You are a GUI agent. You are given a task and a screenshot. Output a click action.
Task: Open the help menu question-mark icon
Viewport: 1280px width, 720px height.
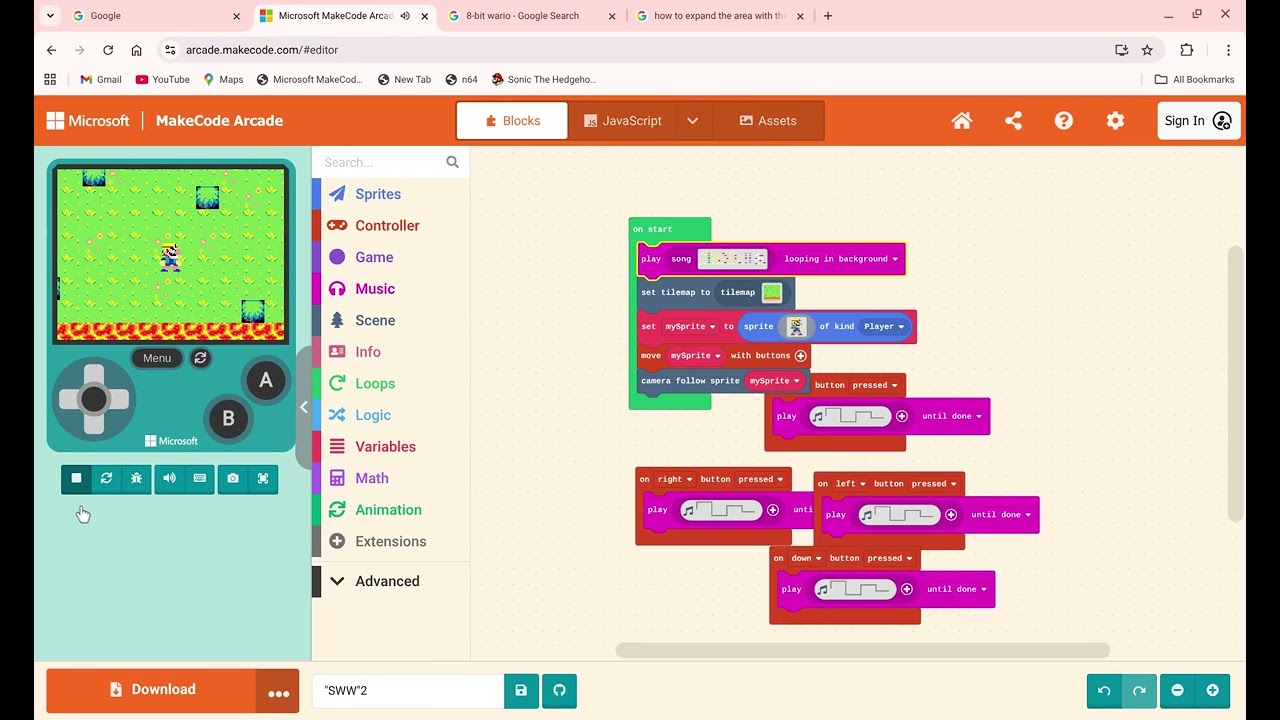point(1064,121)
